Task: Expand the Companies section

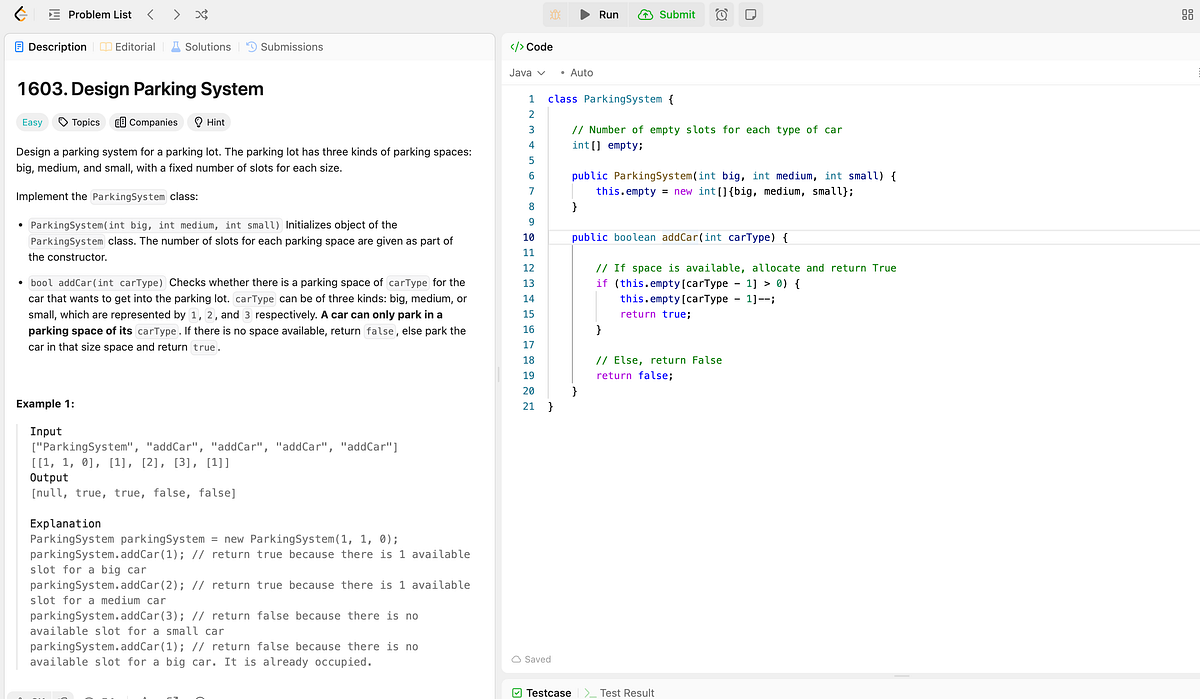Action: tap(146, 121)
